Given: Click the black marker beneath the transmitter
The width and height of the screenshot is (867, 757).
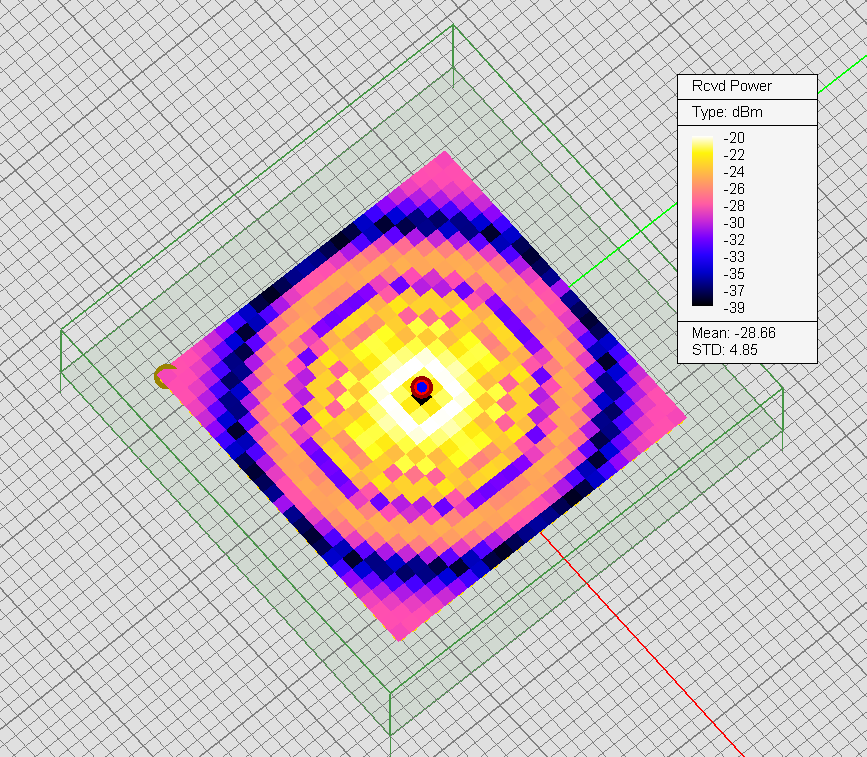Looking at the screenshot, I should 422,400.
